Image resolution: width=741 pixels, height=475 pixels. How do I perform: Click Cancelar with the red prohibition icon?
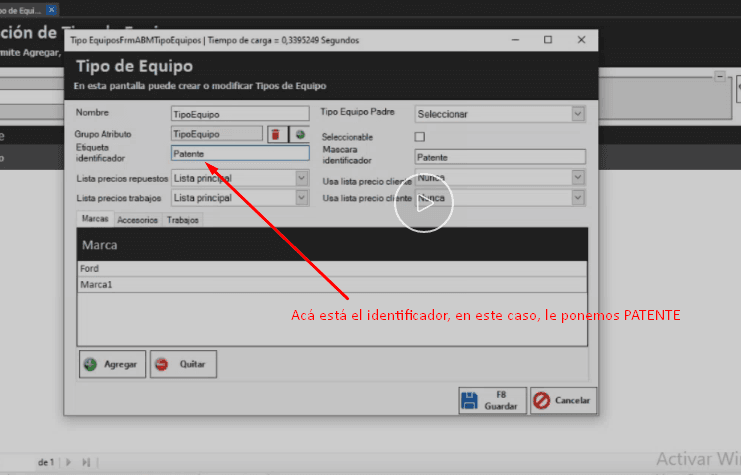pyautogui.click(x=563, y=401)
